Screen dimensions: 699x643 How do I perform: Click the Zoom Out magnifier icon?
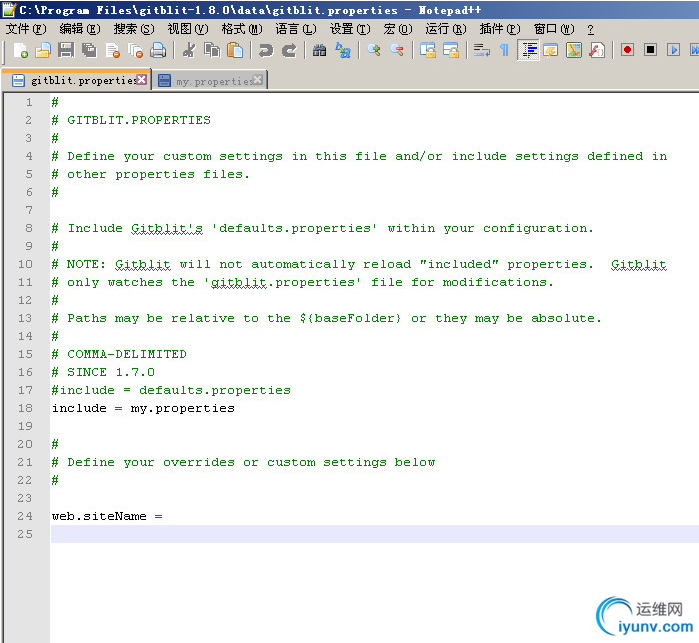[x=397, y=50]
